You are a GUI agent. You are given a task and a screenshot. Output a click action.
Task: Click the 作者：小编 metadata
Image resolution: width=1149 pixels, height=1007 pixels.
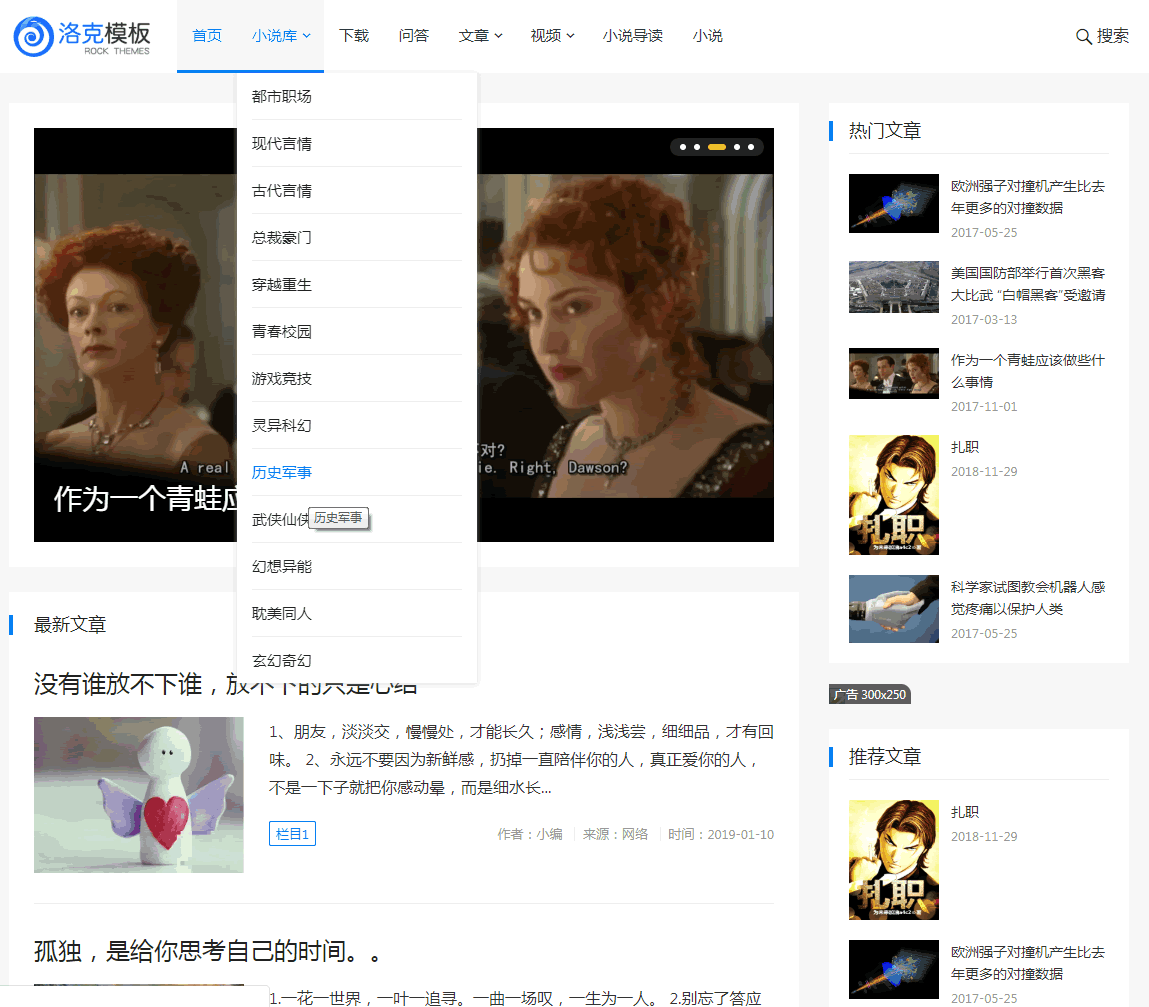[530, 834]
